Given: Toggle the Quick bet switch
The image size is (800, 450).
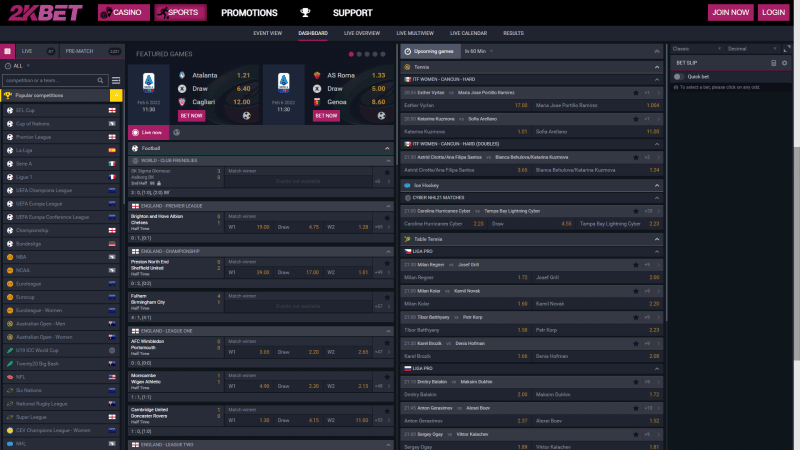Looking at the screenshot, I should (679, 77).
